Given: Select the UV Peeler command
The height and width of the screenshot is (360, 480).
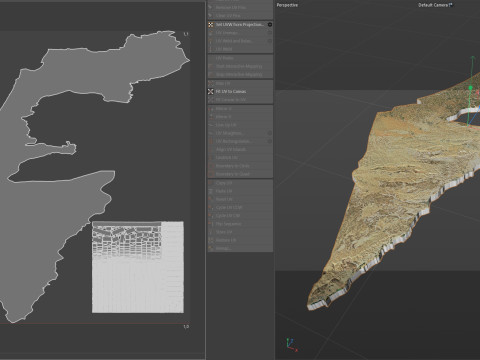Looking at the screenshot, I should pyautogui.click(x=240, y=58).
